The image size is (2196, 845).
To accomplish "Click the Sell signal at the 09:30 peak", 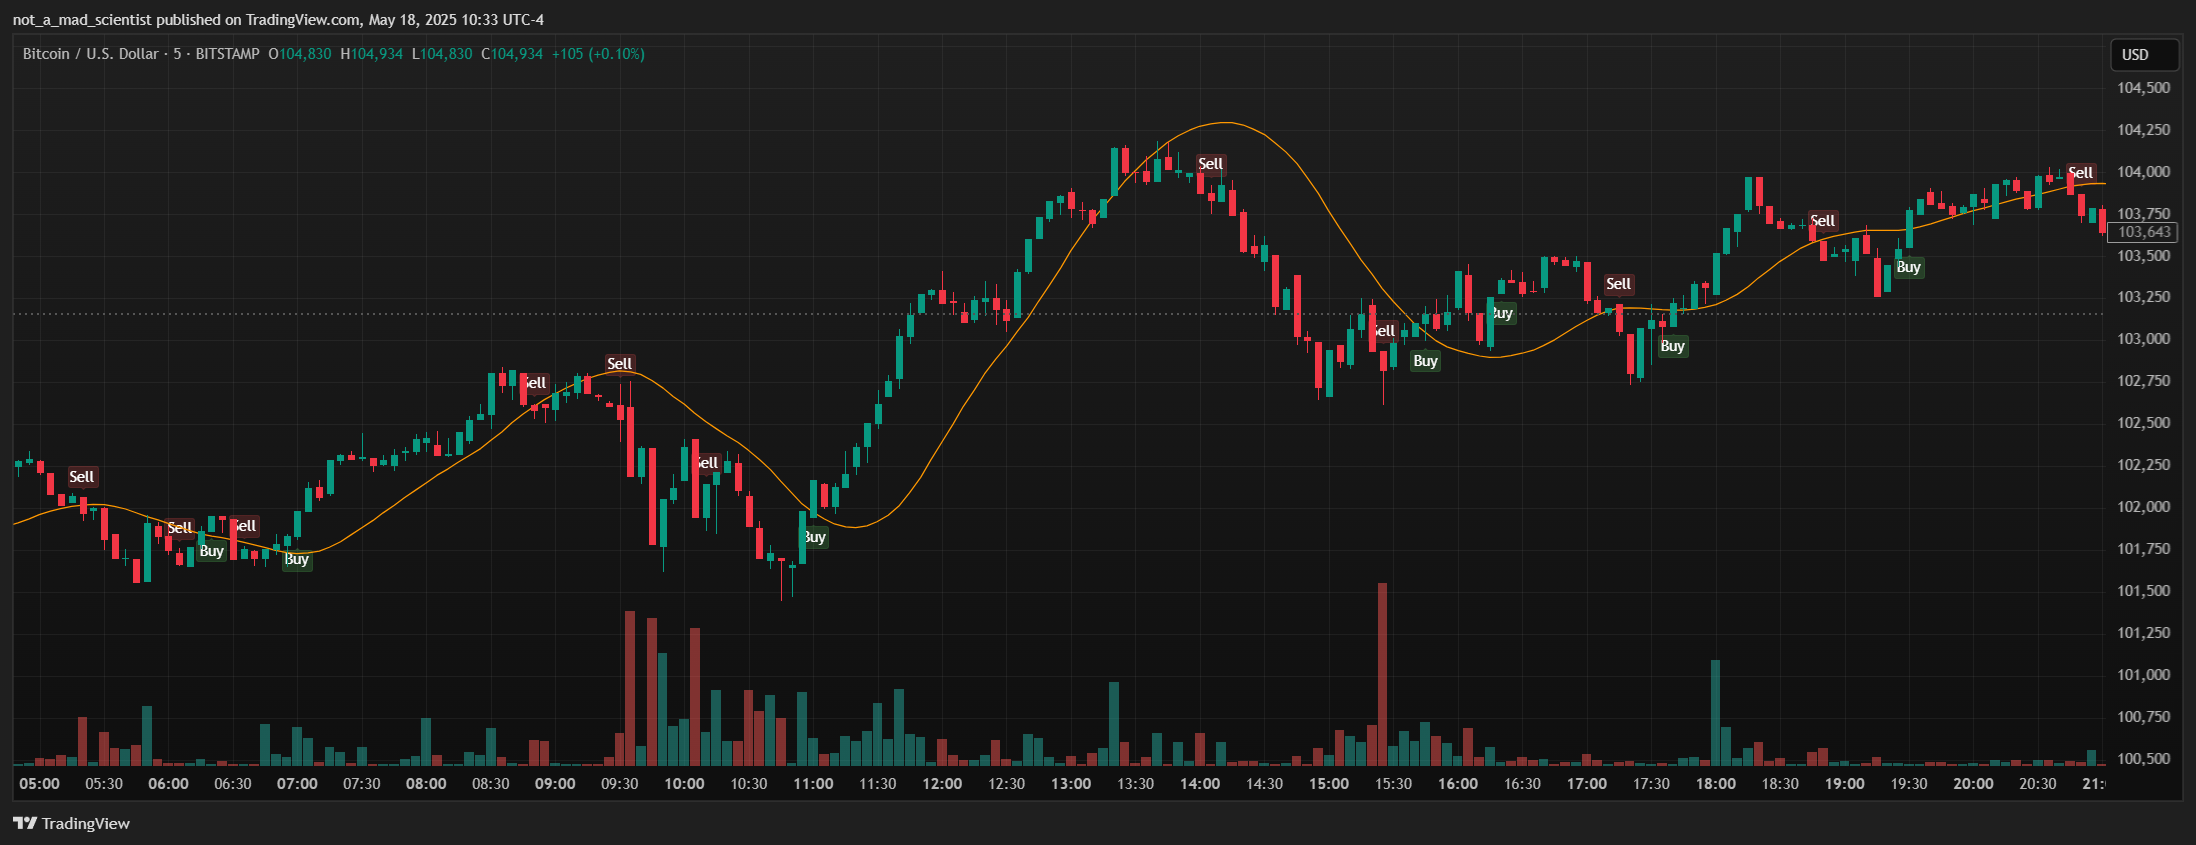I will click(x=620, y=364).
